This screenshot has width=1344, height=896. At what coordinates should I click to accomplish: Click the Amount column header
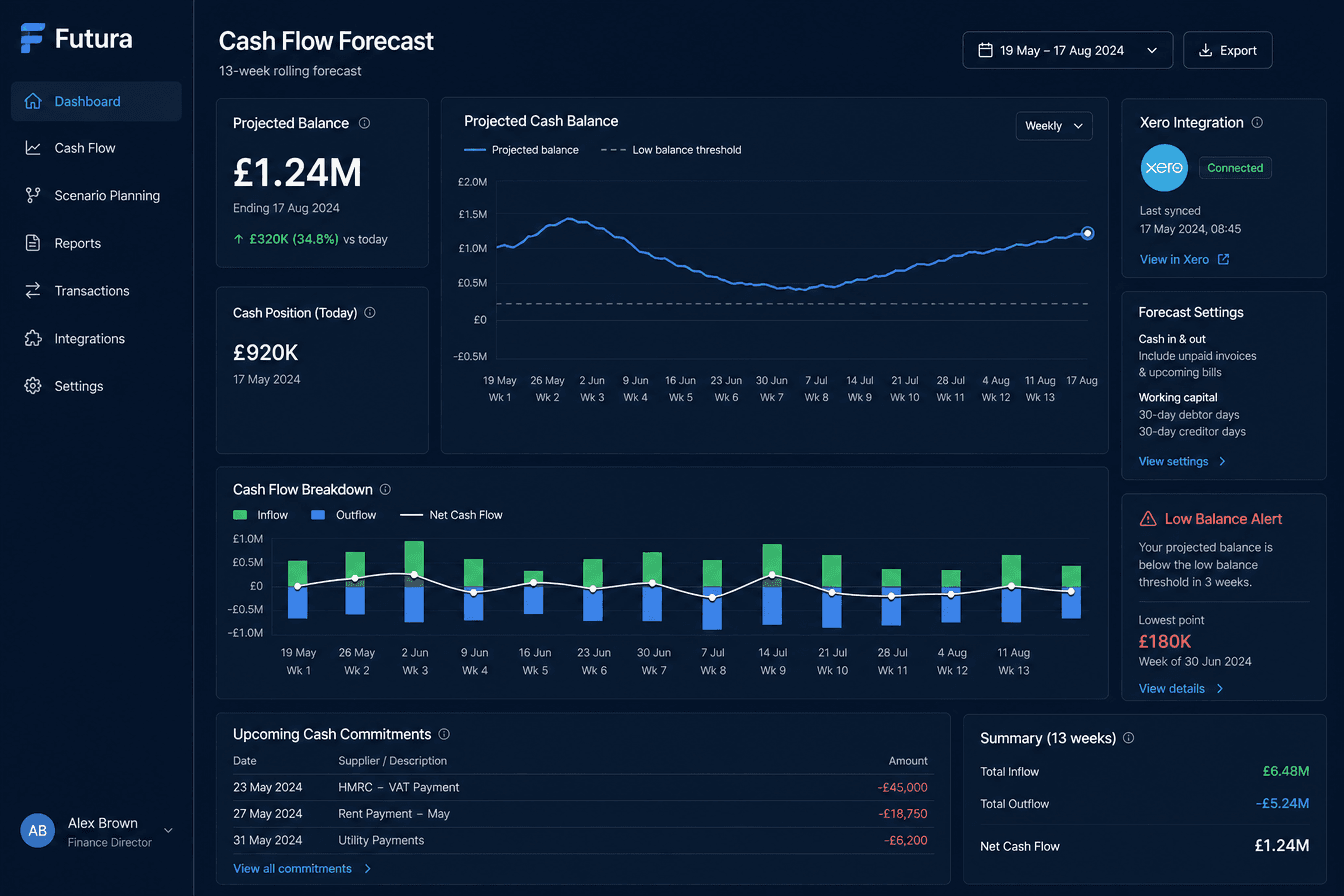(x=907, y=761)
